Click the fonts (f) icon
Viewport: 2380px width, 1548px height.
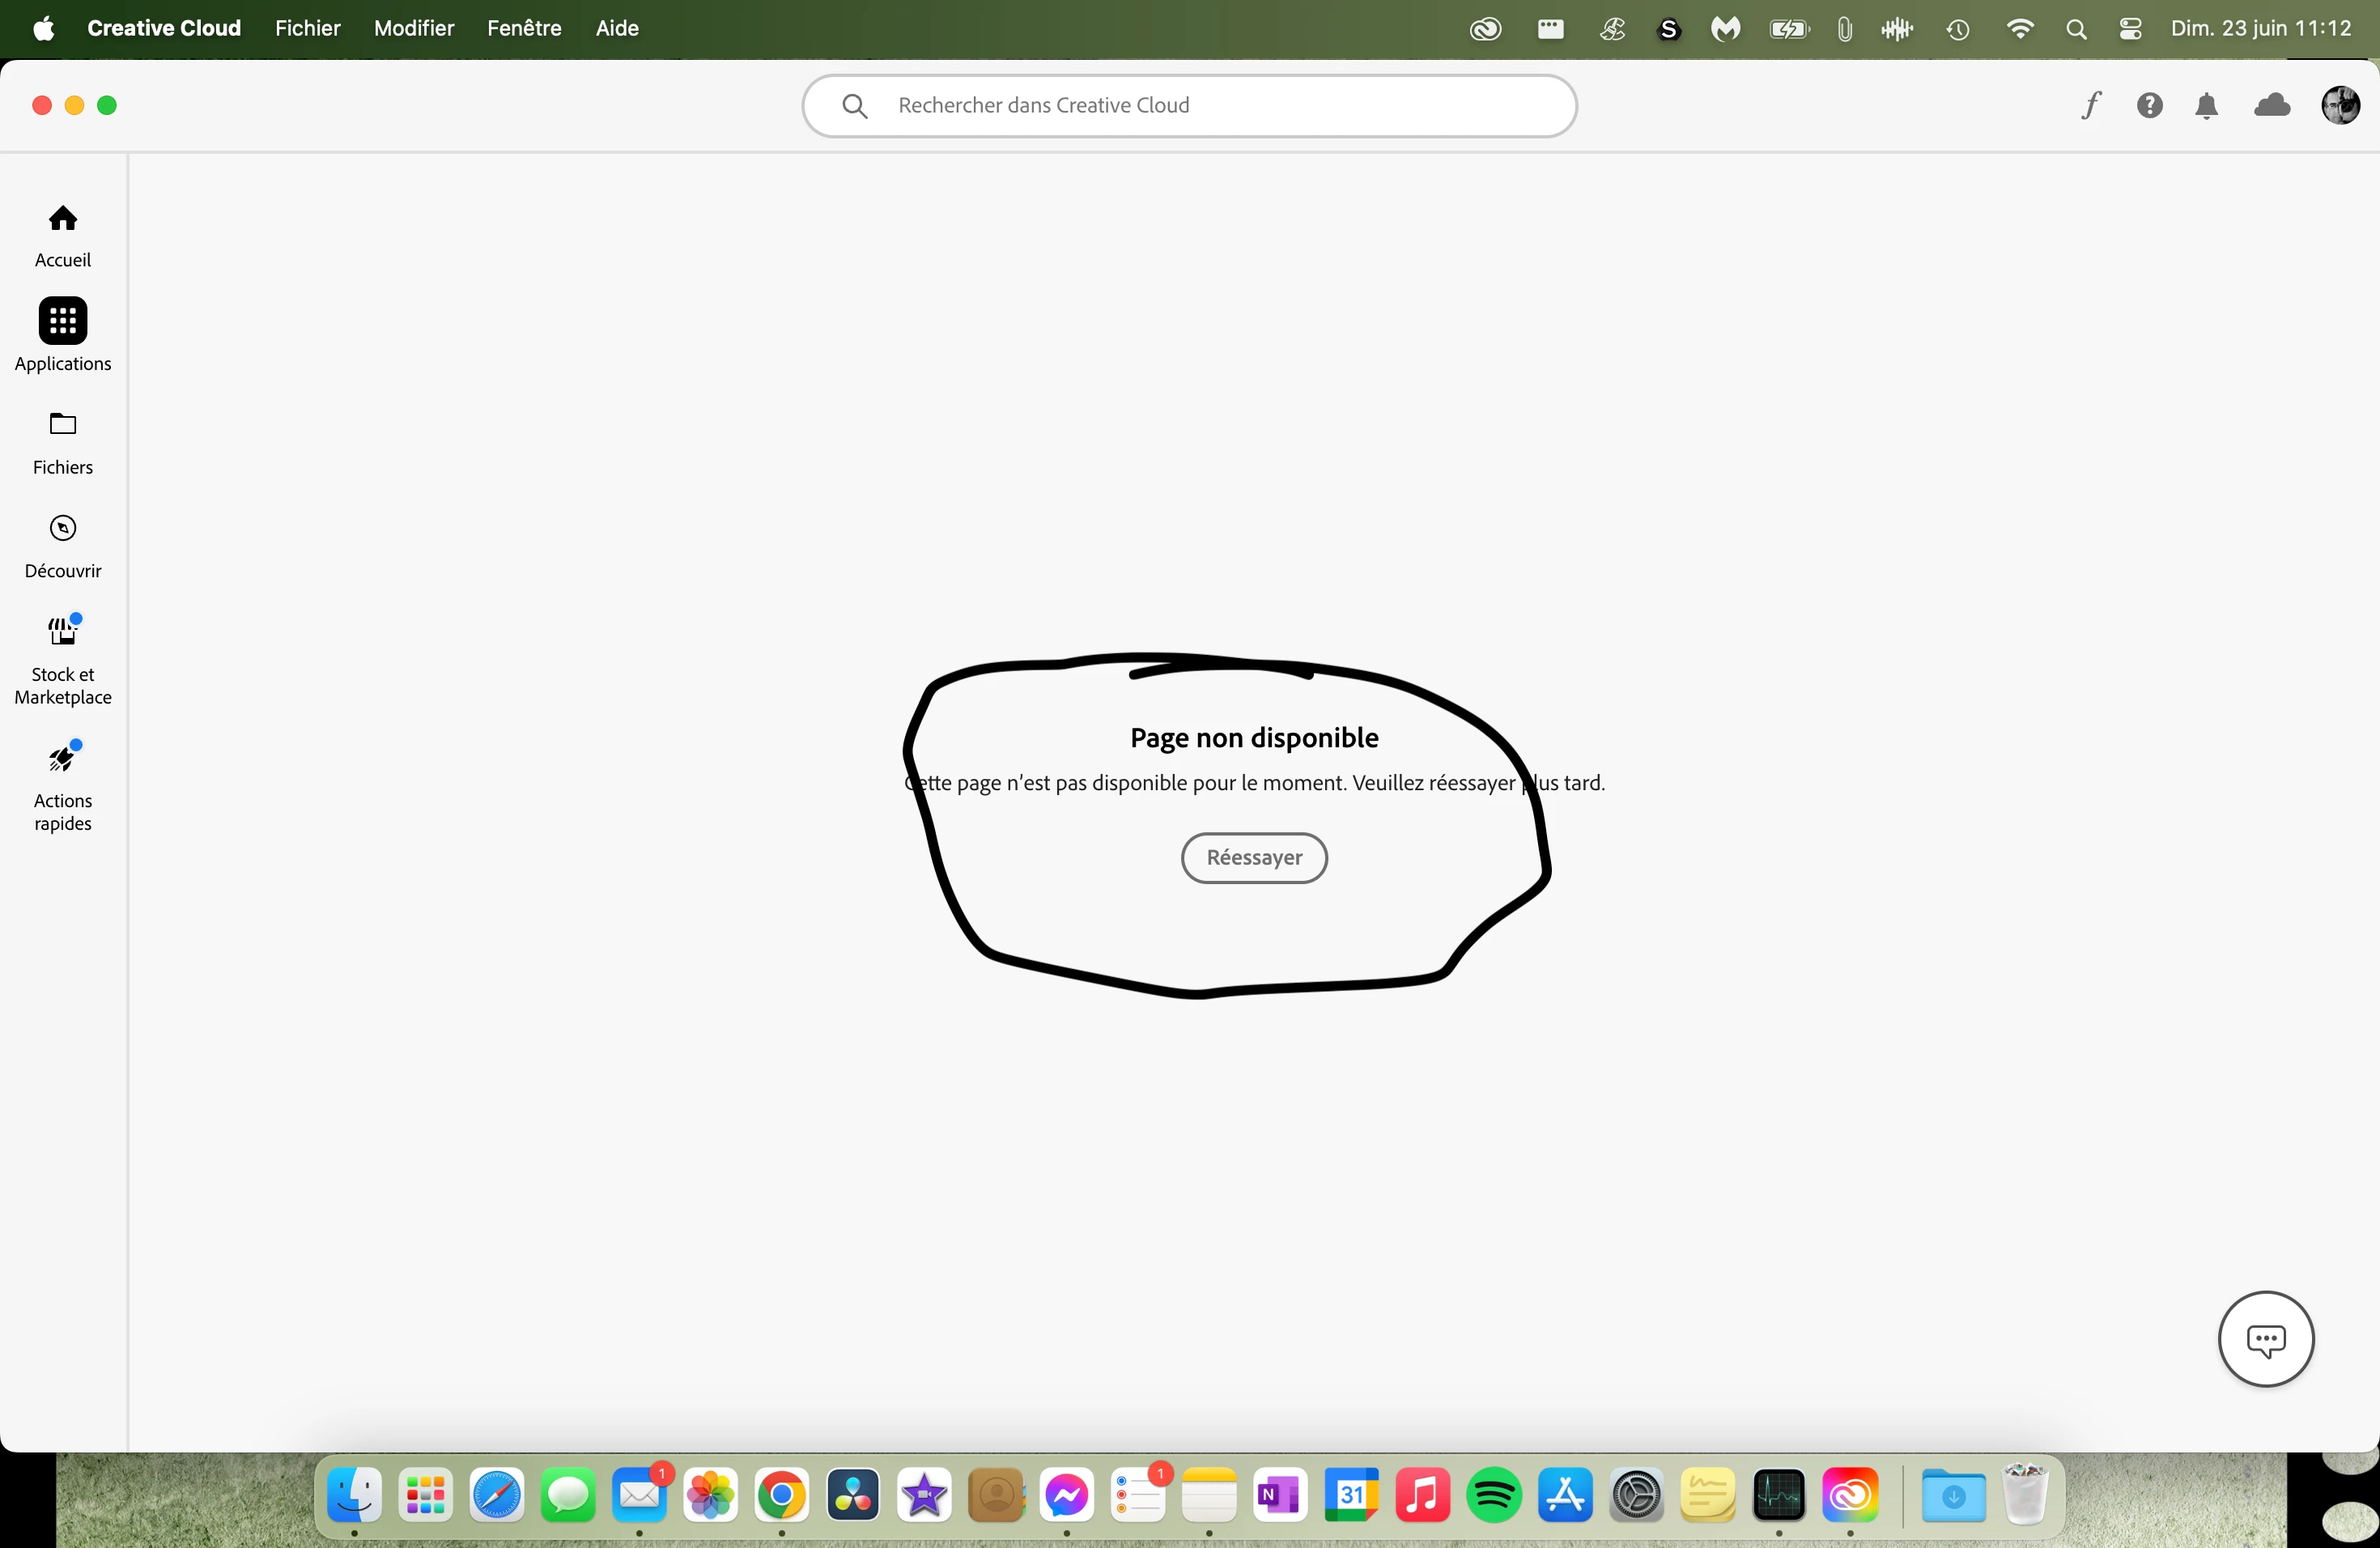point(2090,105)
